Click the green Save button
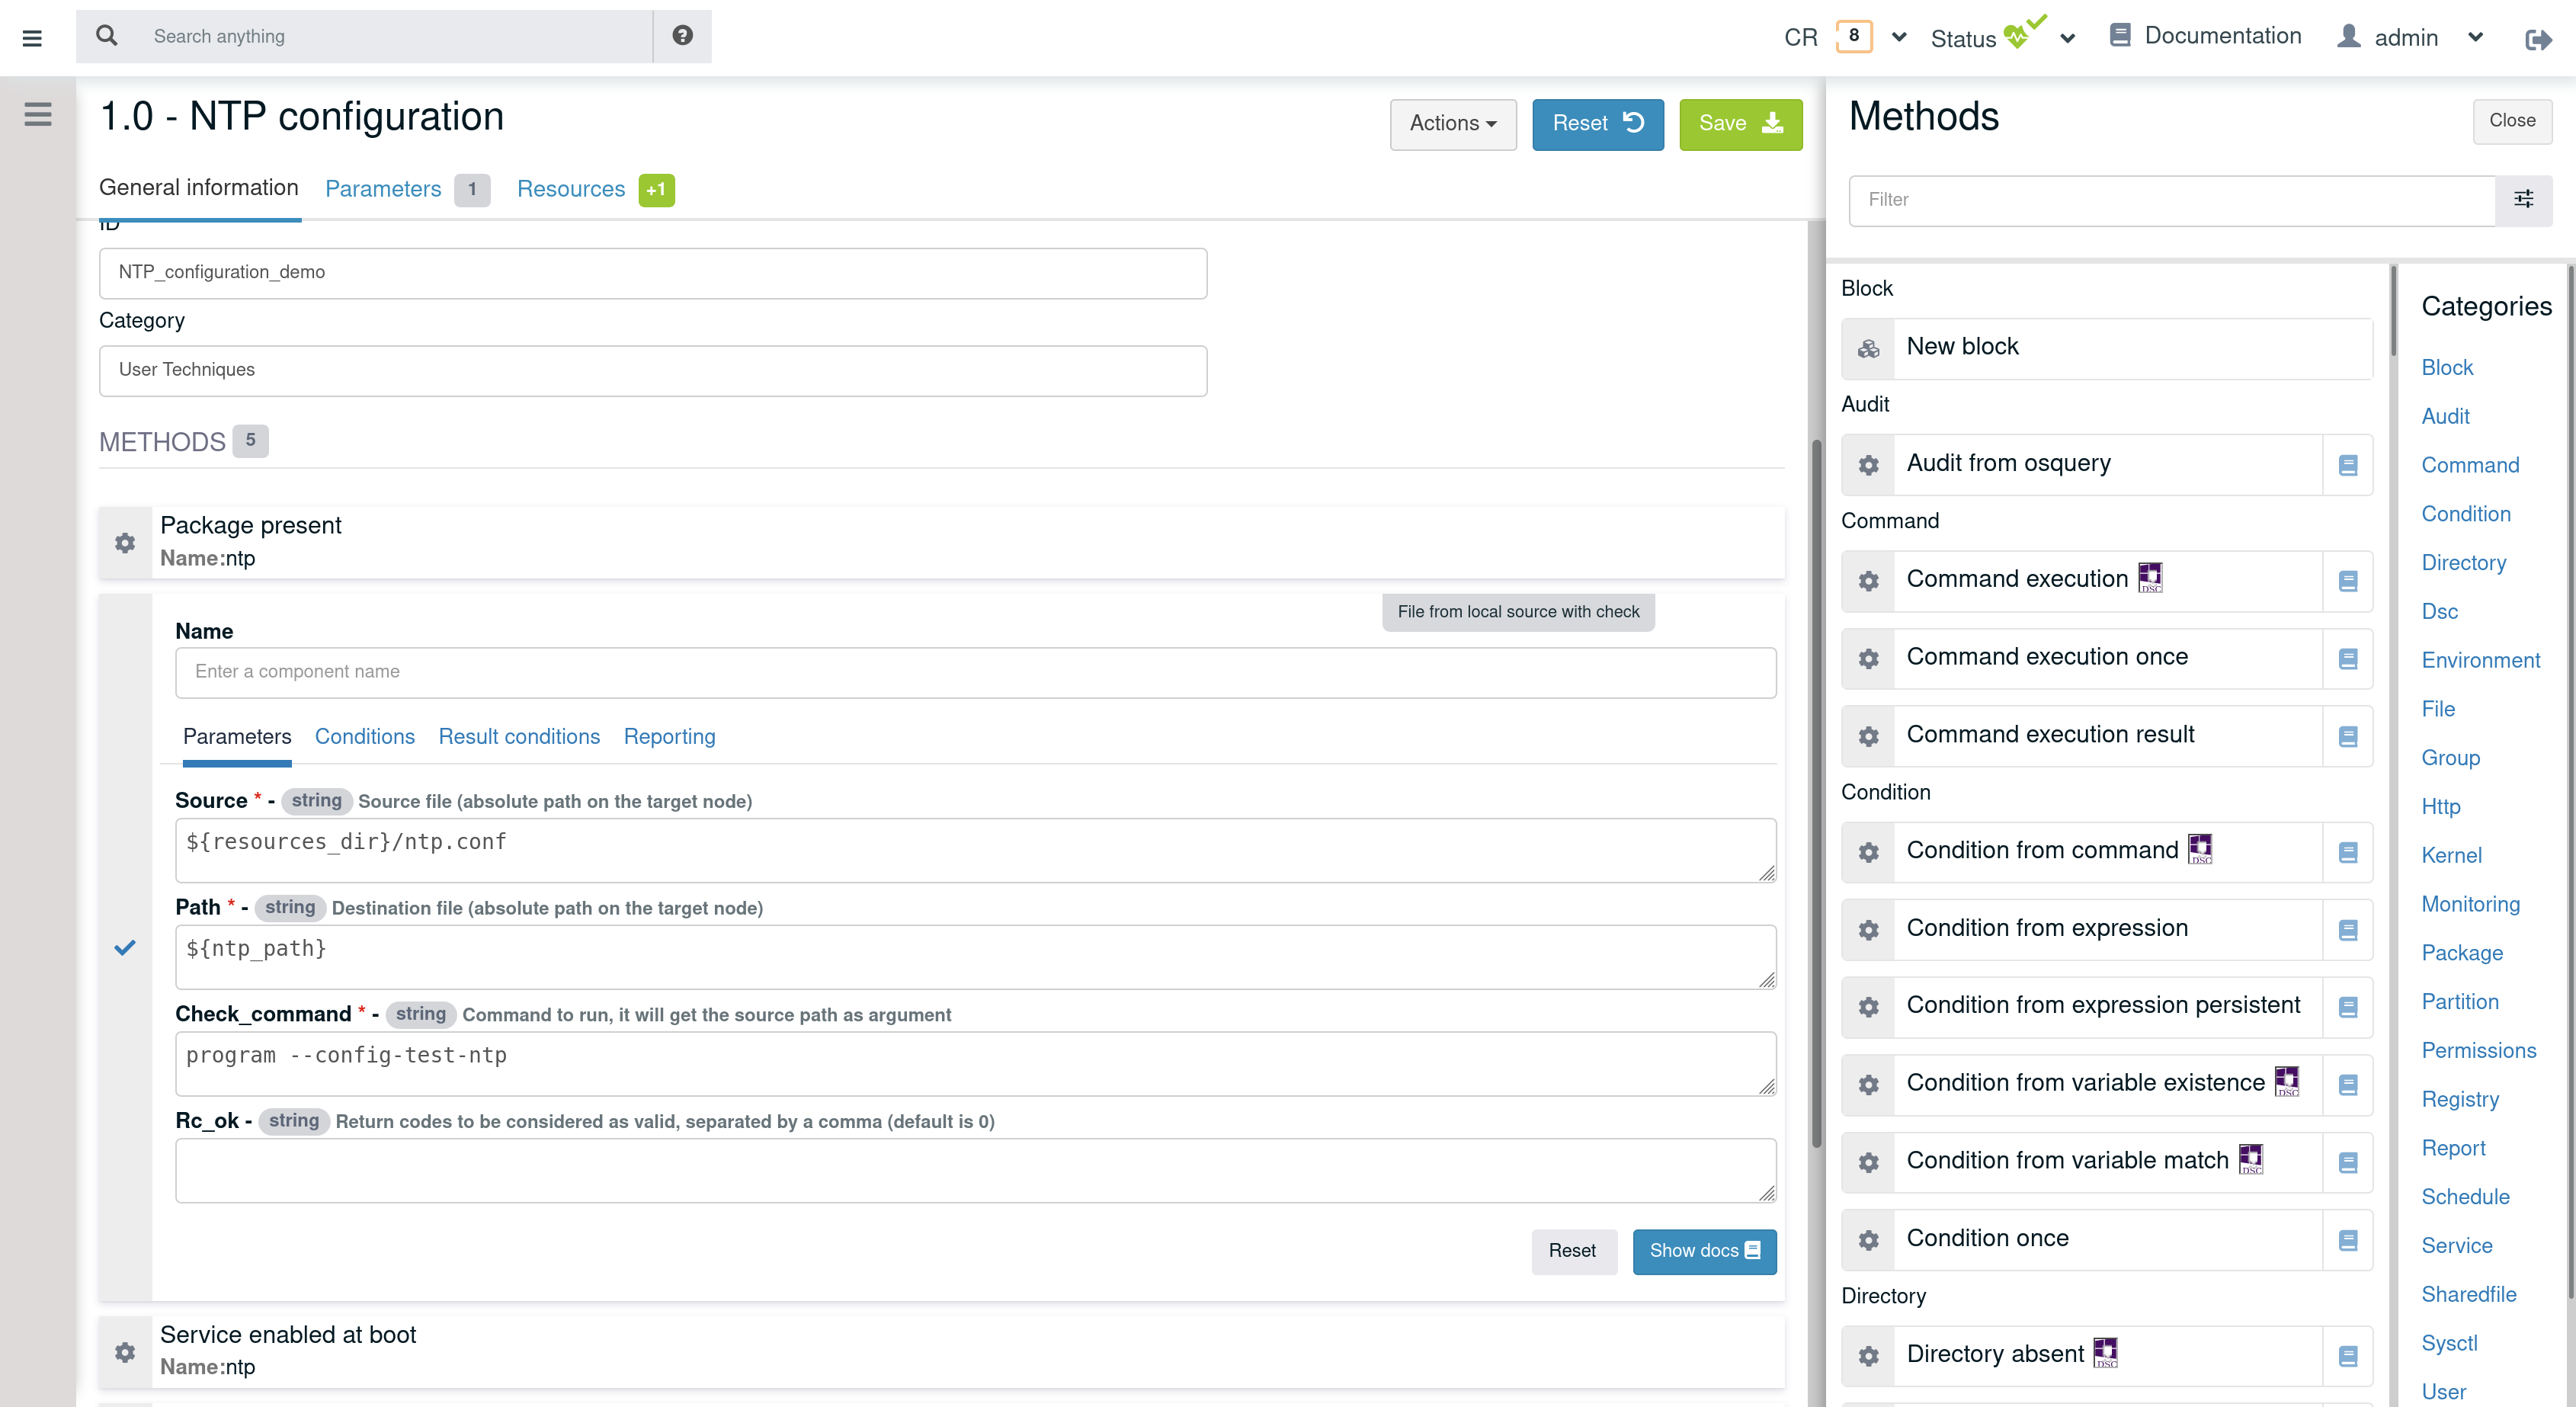Image resolution: width=2576 pixels, height=1407 pixels. point(1740,124)
